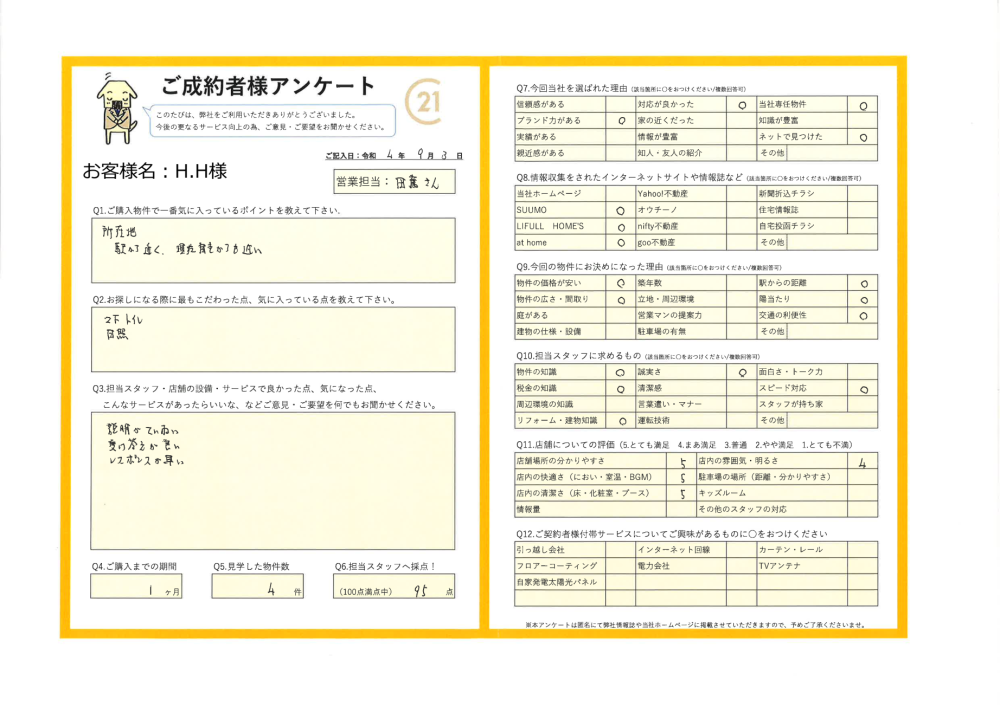Click the Q6 staff score field showing 95

(394, 591)
